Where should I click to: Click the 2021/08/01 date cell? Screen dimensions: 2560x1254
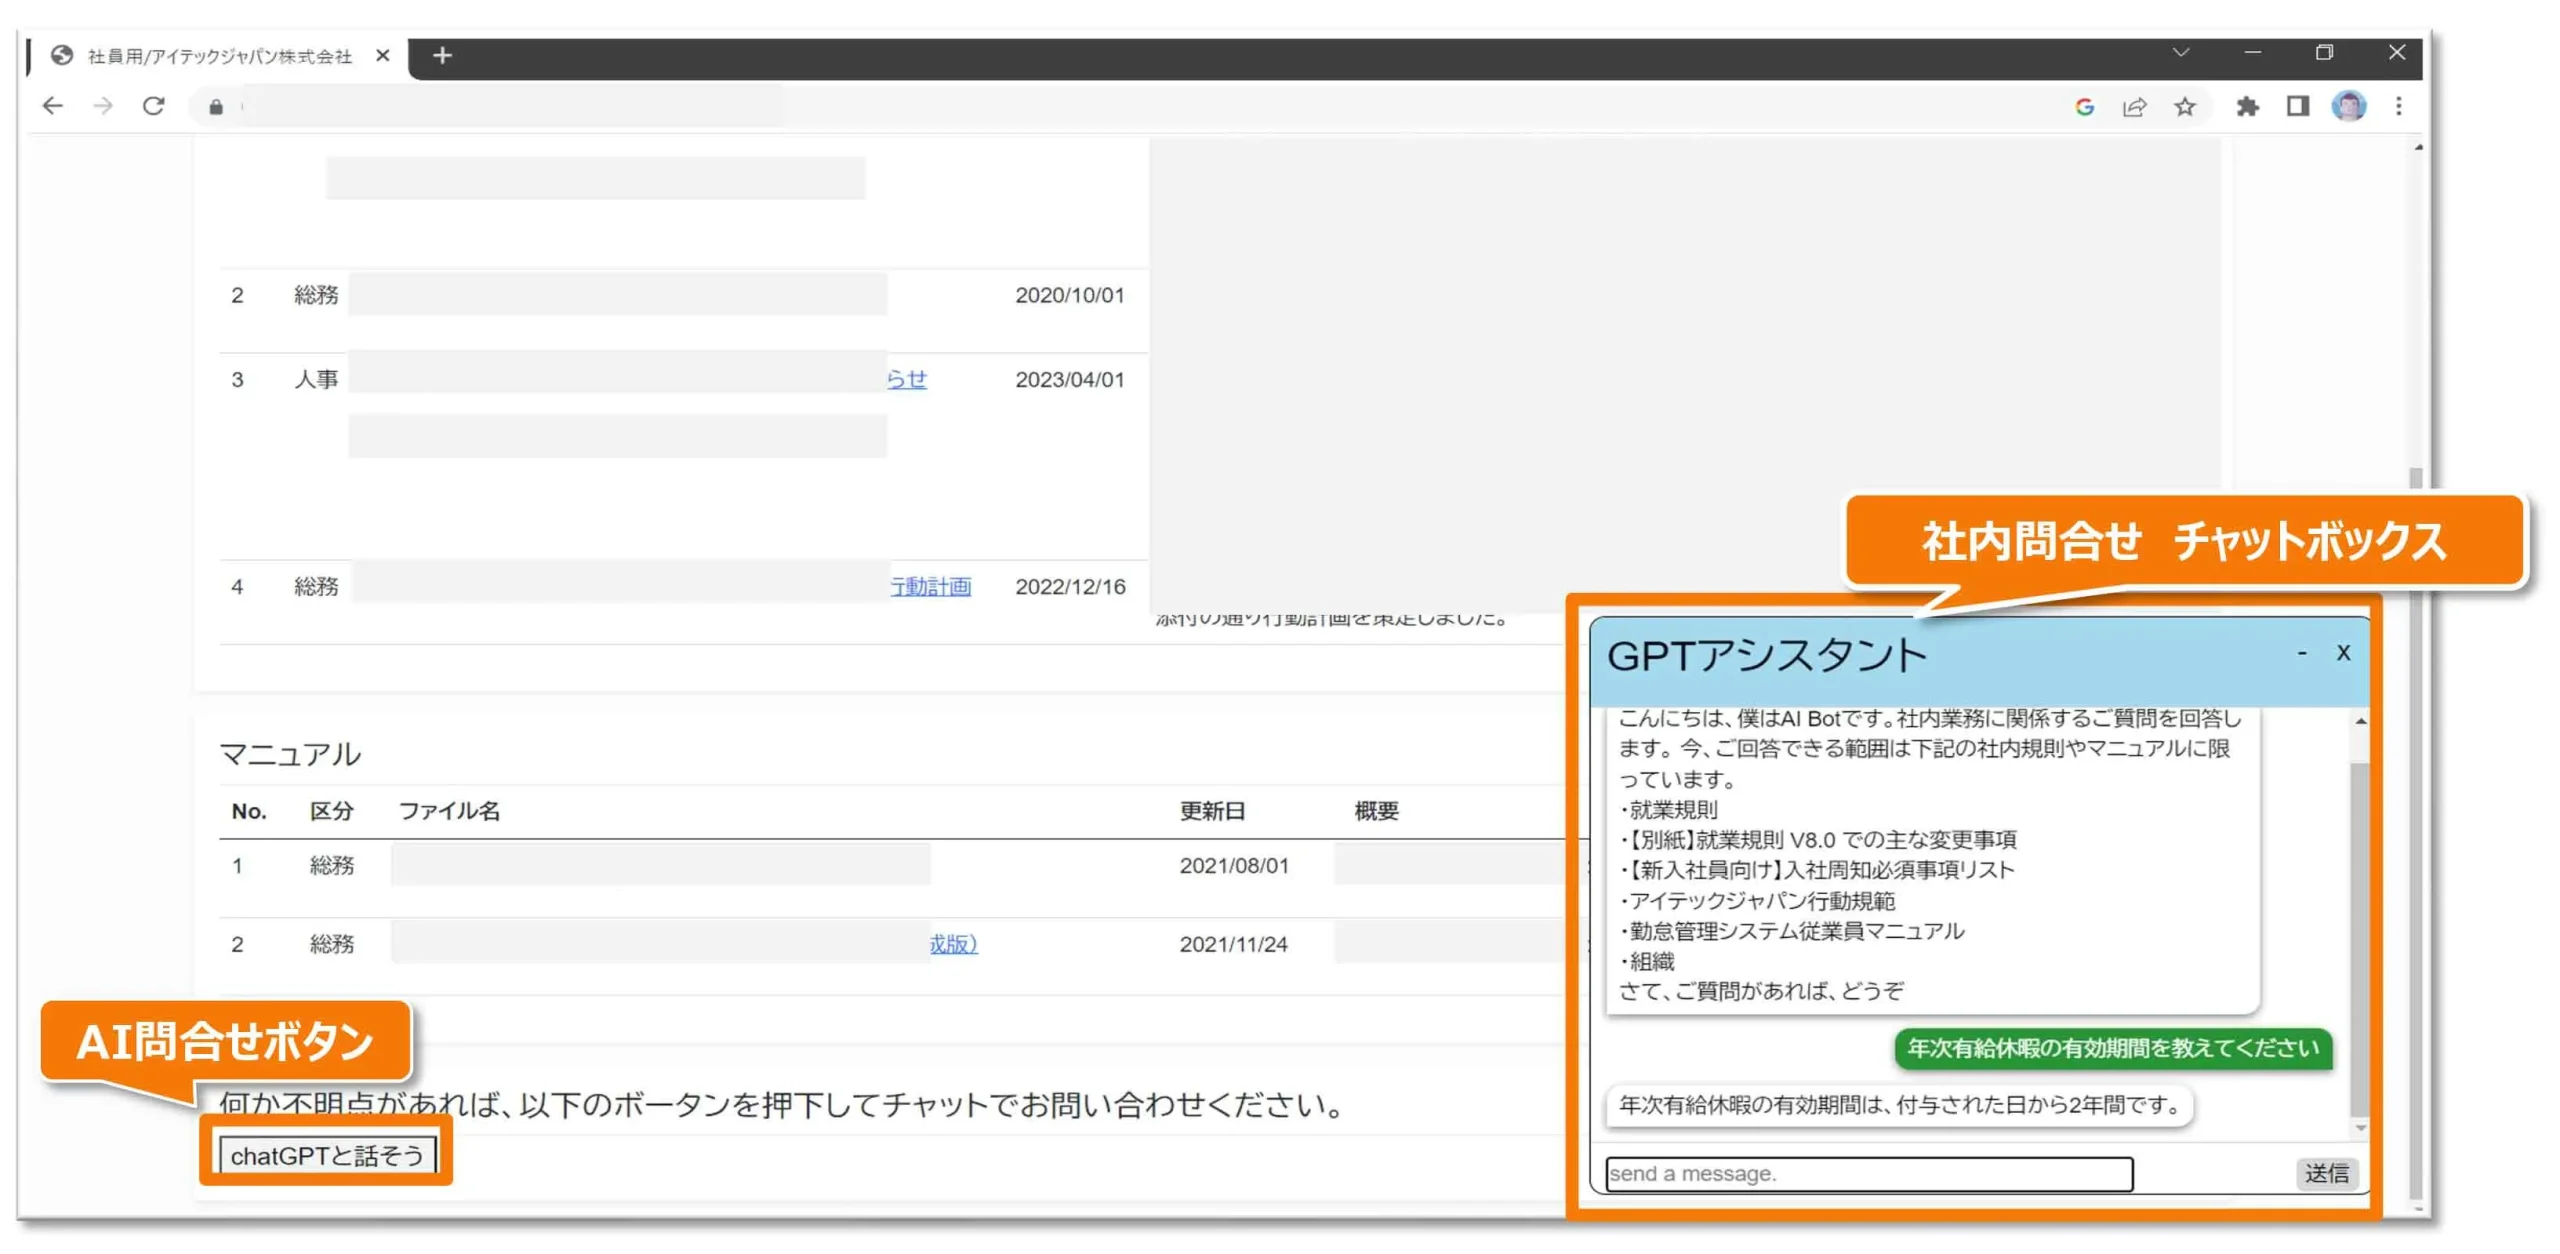point(1234,866)
